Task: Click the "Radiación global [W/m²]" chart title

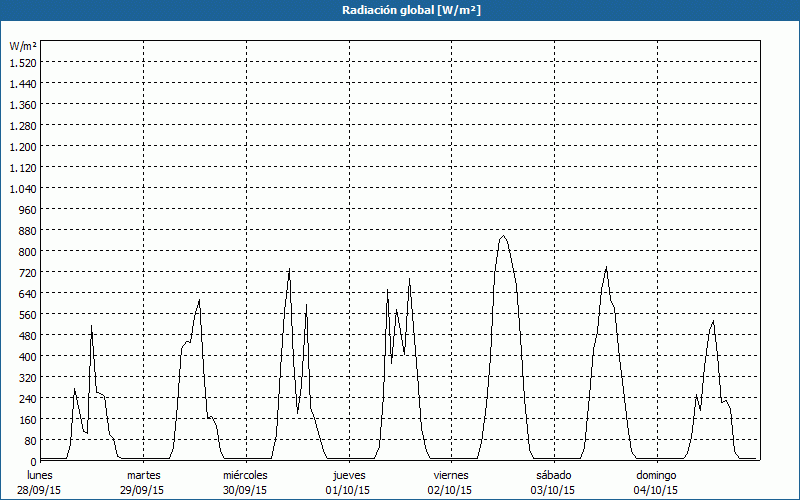Action: [x=400, y=10]
